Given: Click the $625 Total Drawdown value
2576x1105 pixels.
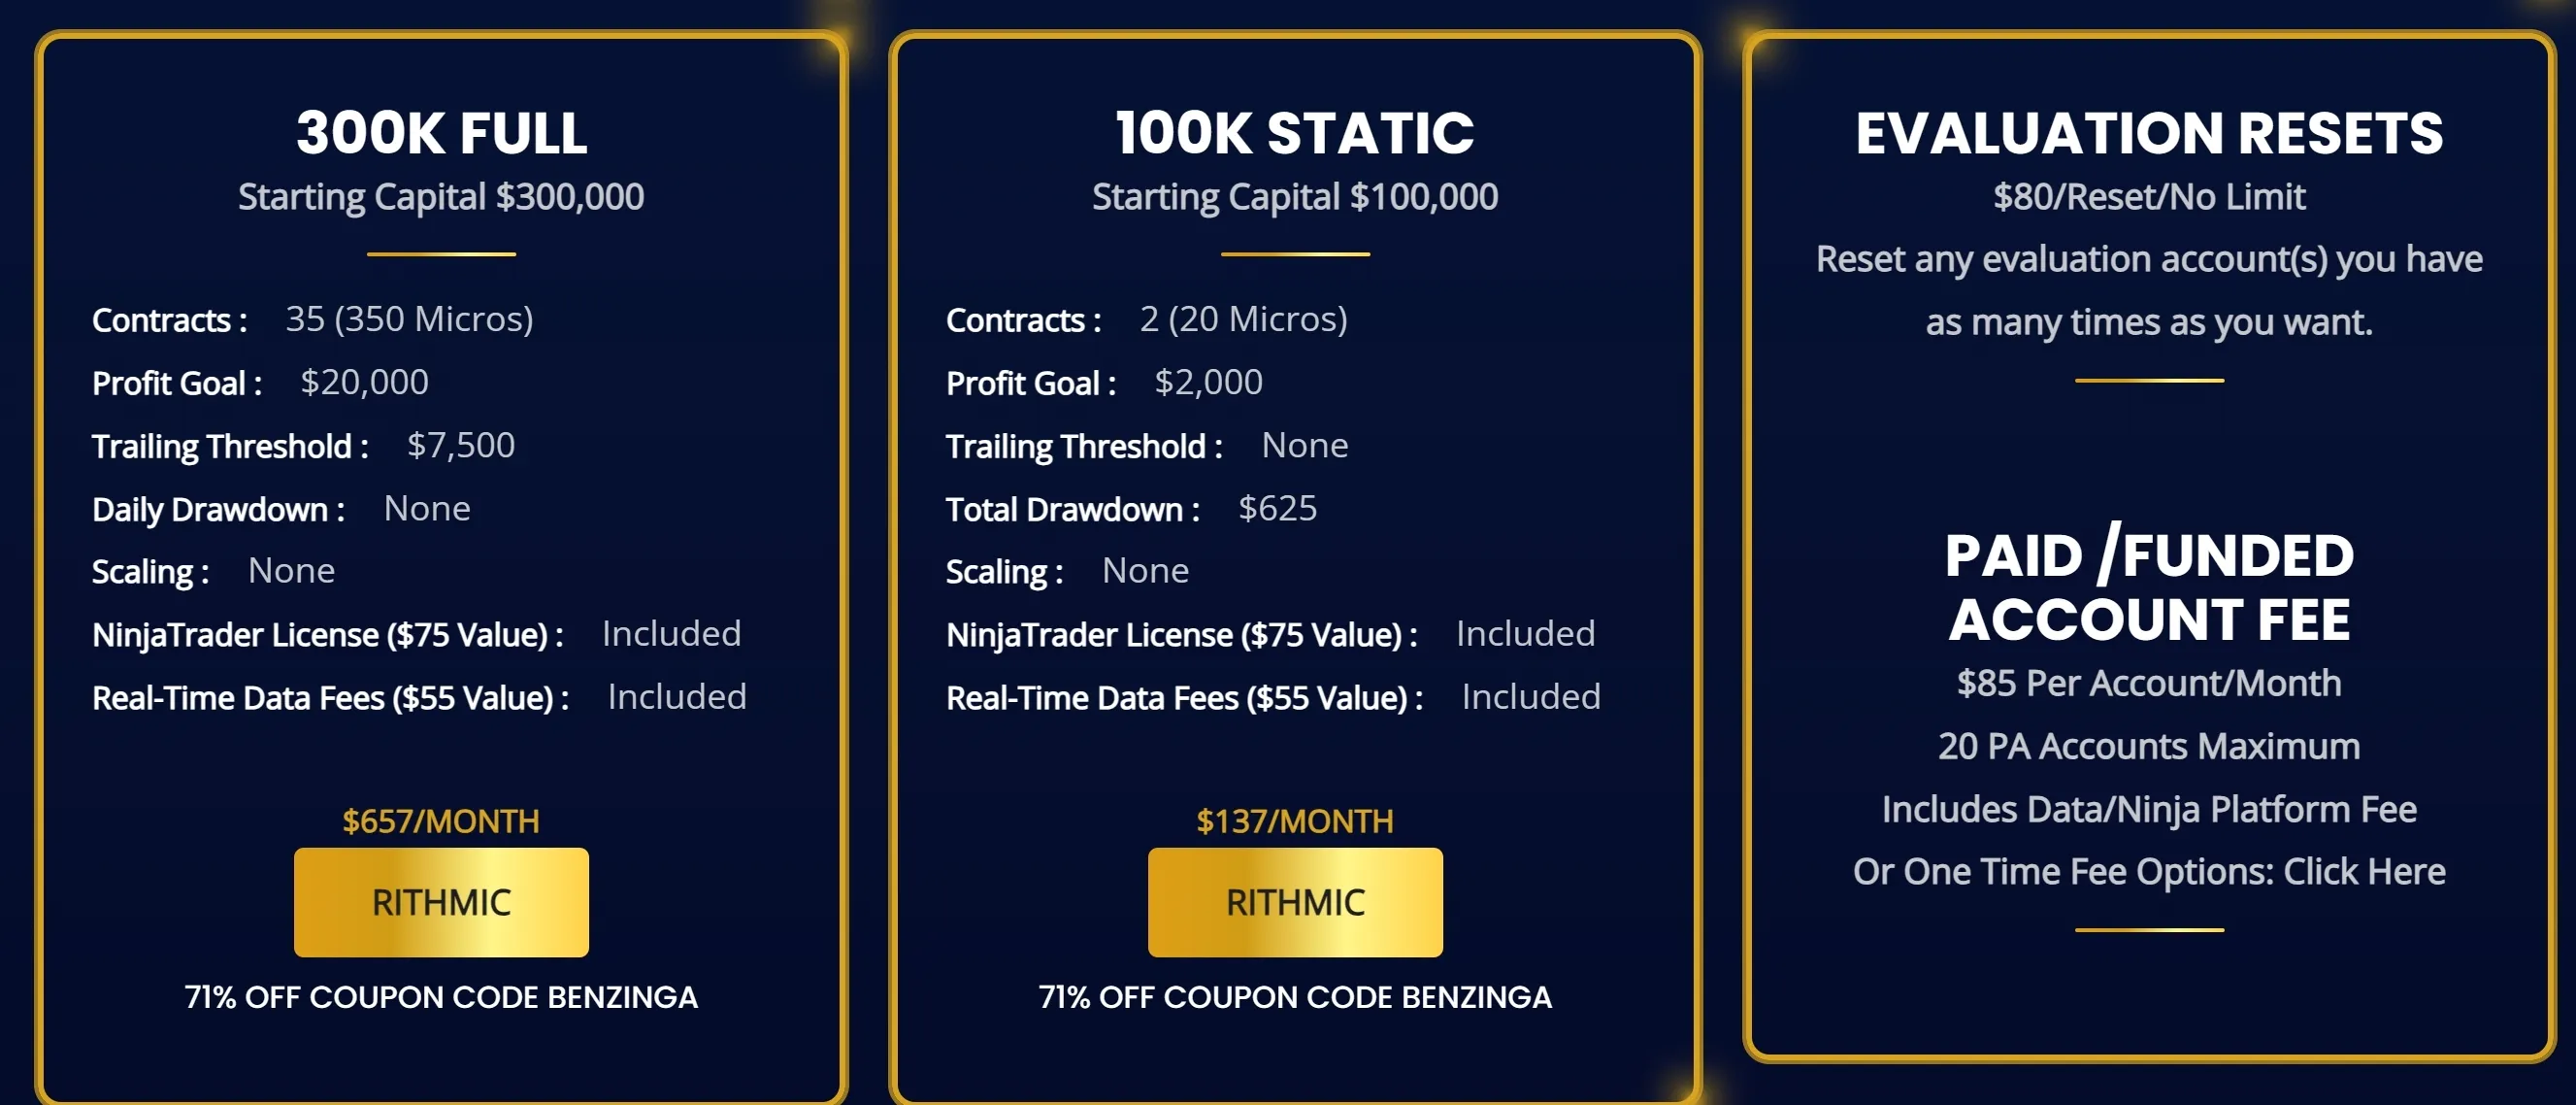Looking at the screenshot, I should pos(1277,508).
